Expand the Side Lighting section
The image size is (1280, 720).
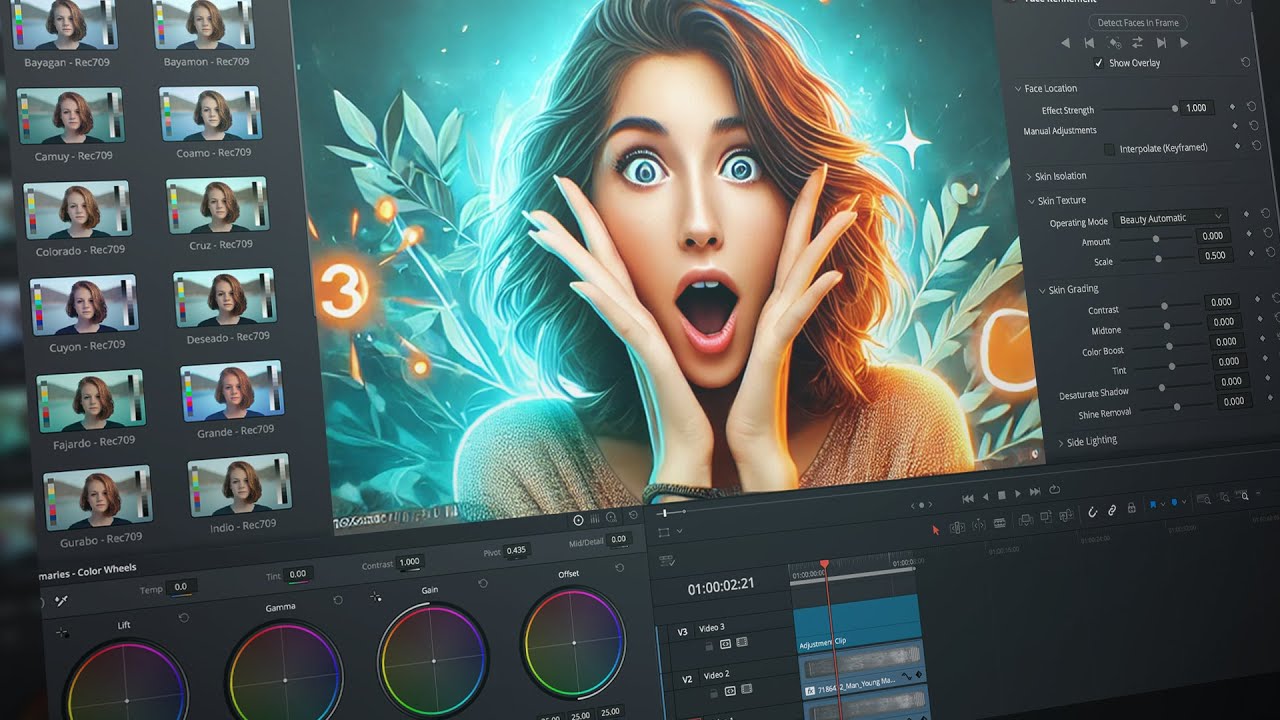[1061, 443]
